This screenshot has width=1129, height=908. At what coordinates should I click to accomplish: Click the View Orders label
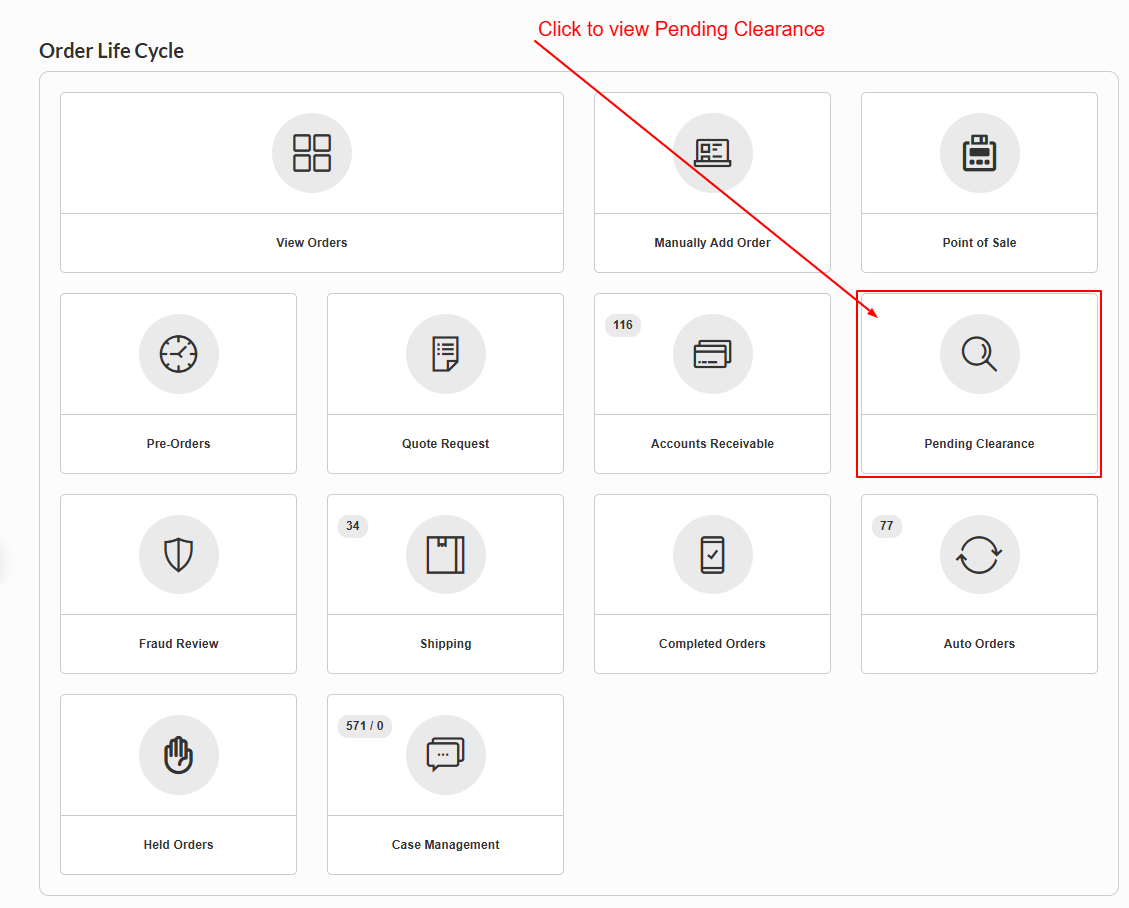point(312,243)
